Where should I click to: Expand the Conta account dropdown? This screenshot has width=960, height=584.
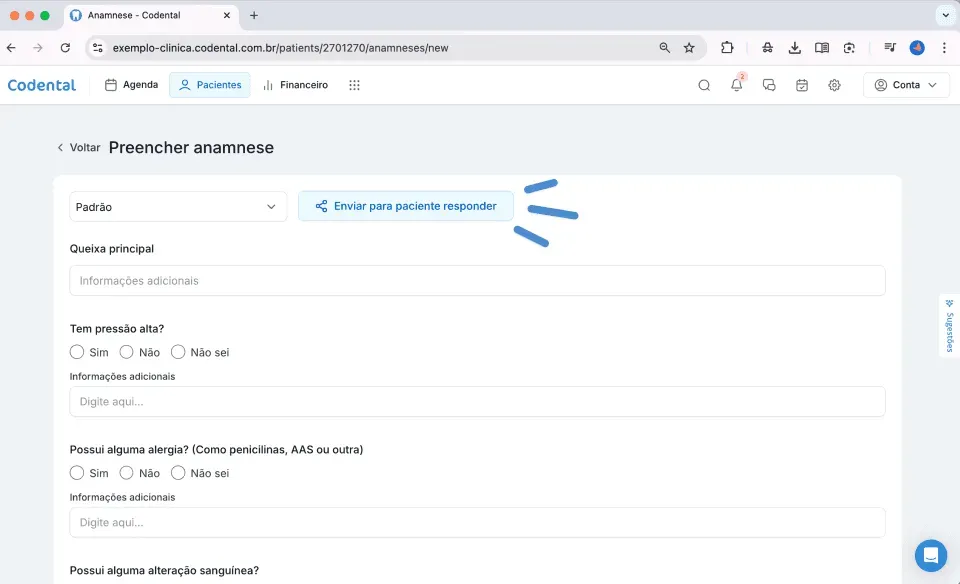point(906,85)
